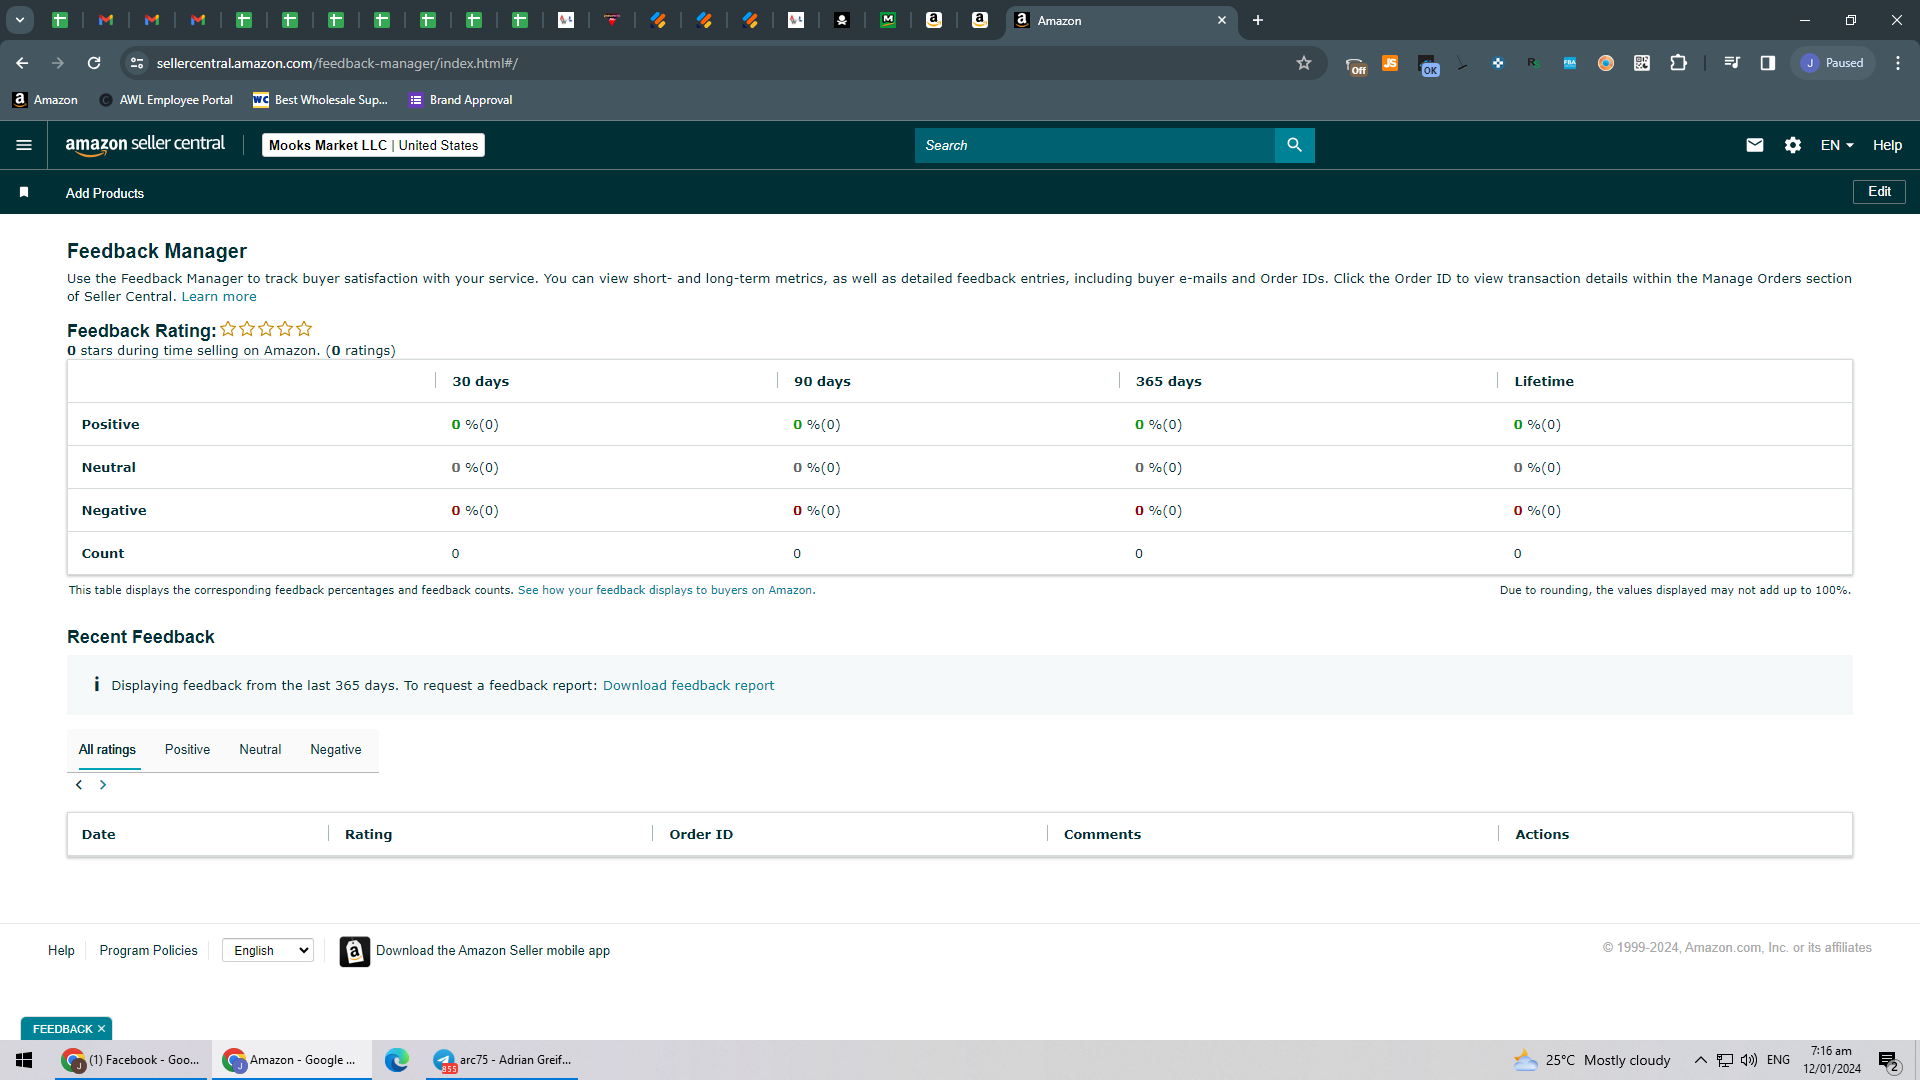Open the Mooks Market LLC account switcher
The image size is (1920, 1080).
click(x=373, y=145)
